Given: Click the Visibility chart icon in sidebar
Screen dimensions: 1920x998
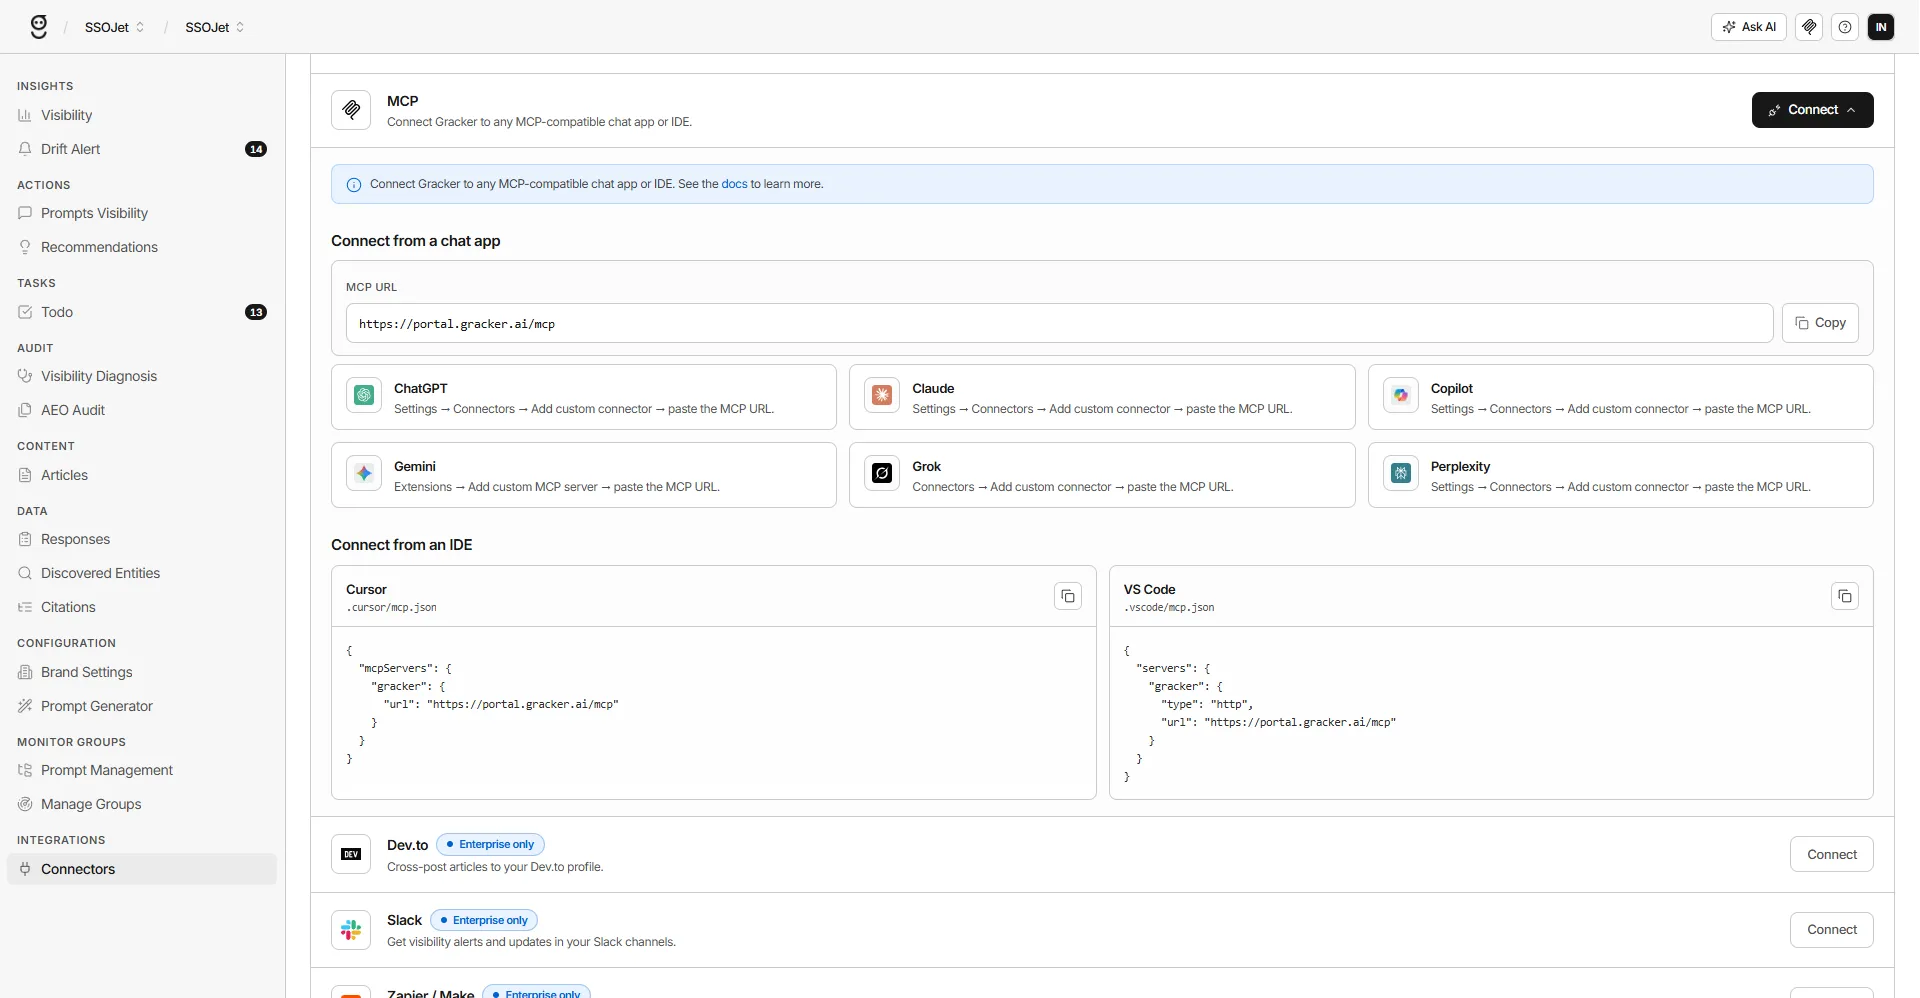Looking at the screenshot, I should pyautogui.click(x=25, y=115).
